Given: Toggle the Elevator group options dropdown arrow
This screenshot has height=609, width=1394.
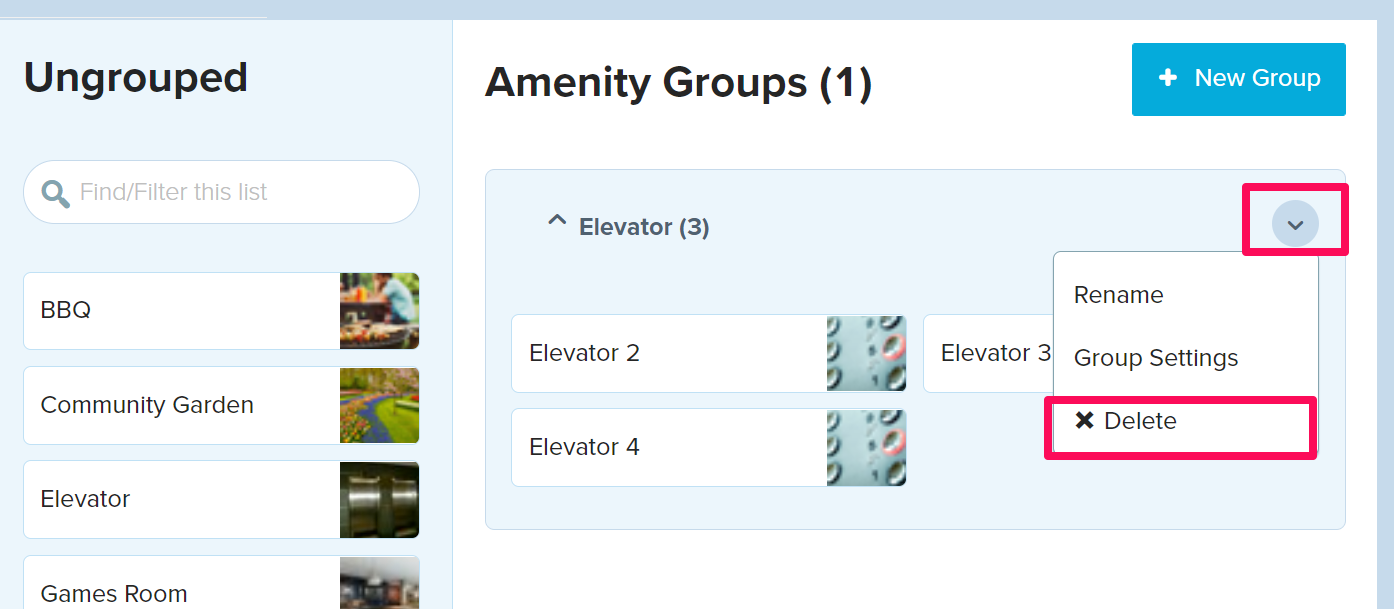Looking at the screenshot, I should (1295, 225).
